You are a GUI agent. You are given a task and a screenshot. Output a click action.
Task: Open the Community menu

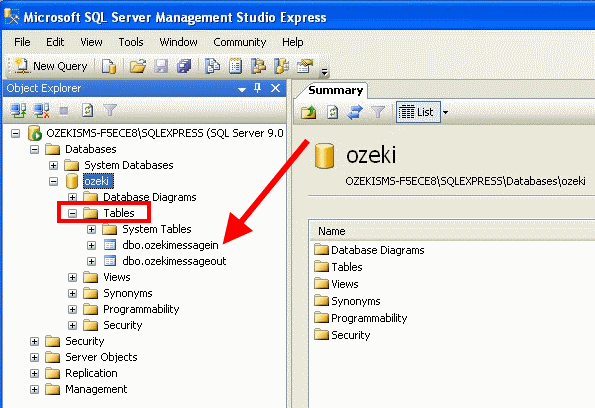pos(239,42)
